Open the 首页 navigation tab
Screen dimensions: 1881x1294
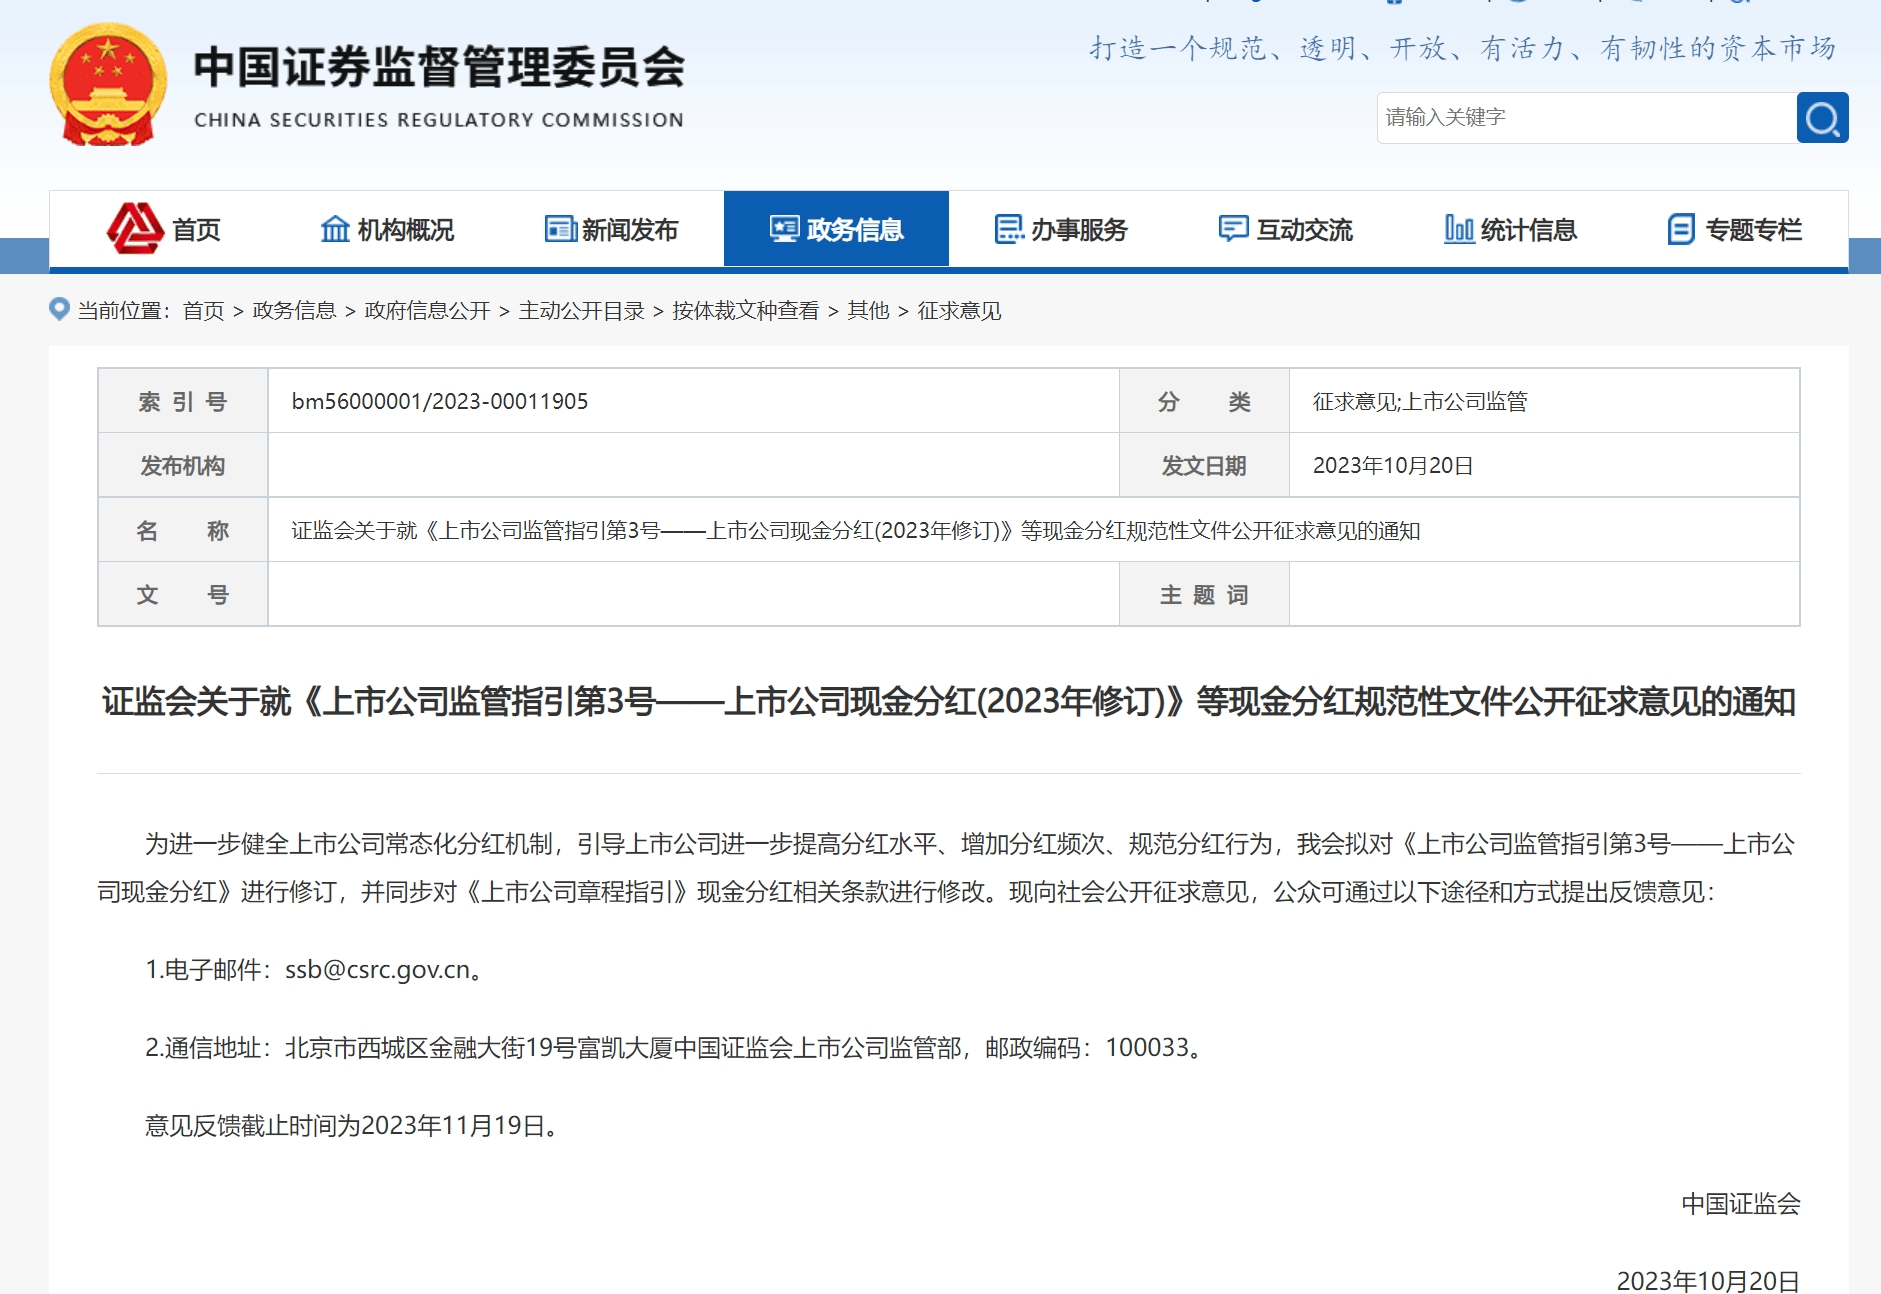163,229
